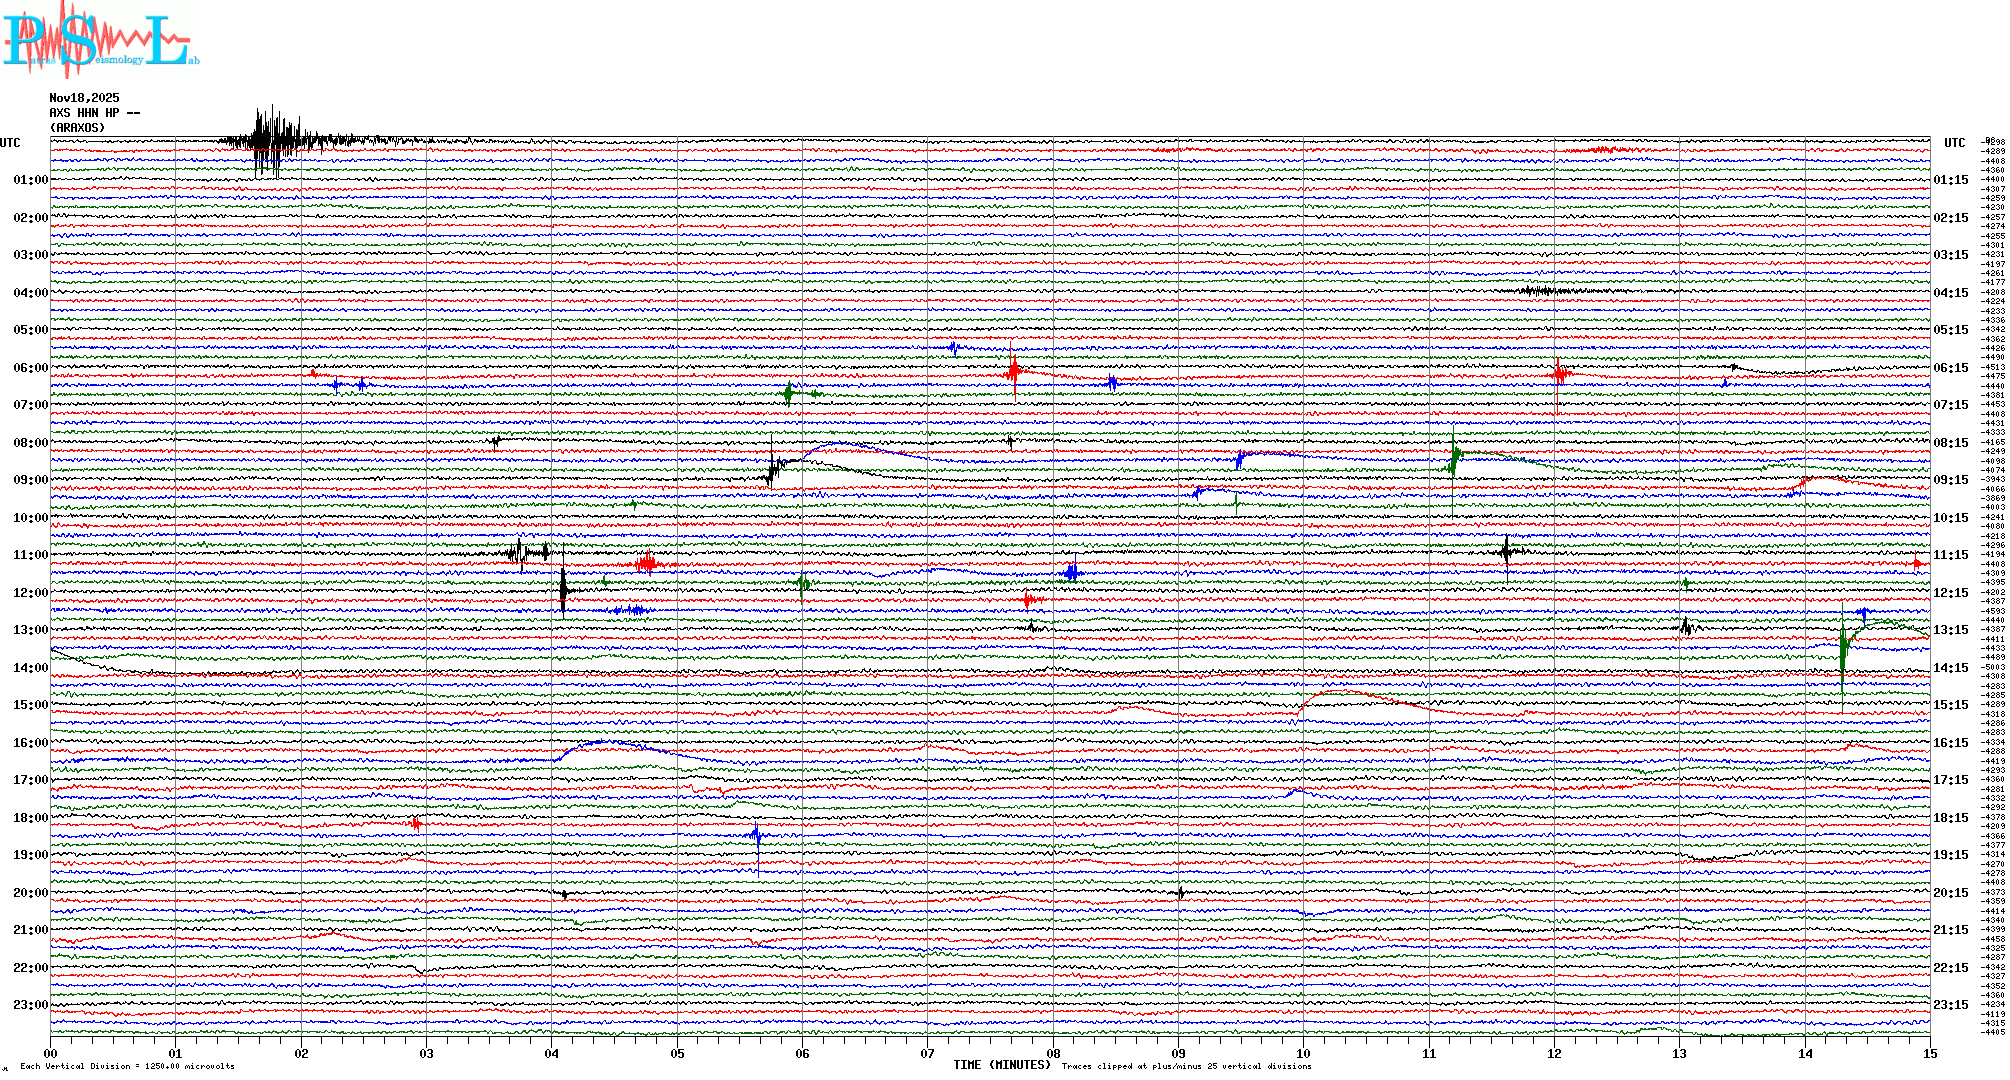This screenshot has width=2010, height=1080.
Task: Select the 23:00 hour label on left
Action: click(x=30, y=1005)
